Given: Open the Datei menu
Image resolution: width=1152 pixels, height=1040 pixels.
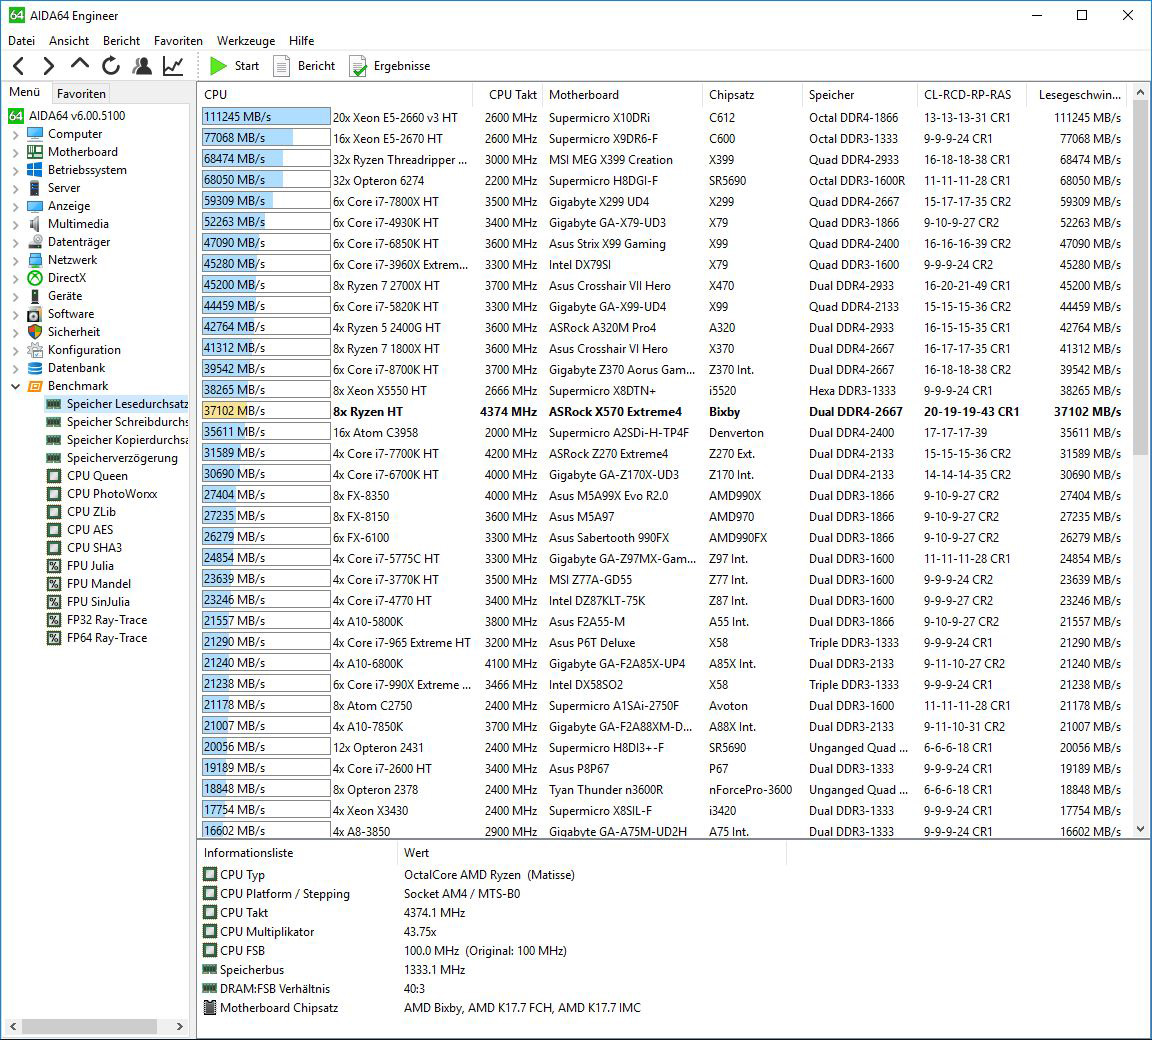Looking at the screenshot, I should (x=21, y=41).
